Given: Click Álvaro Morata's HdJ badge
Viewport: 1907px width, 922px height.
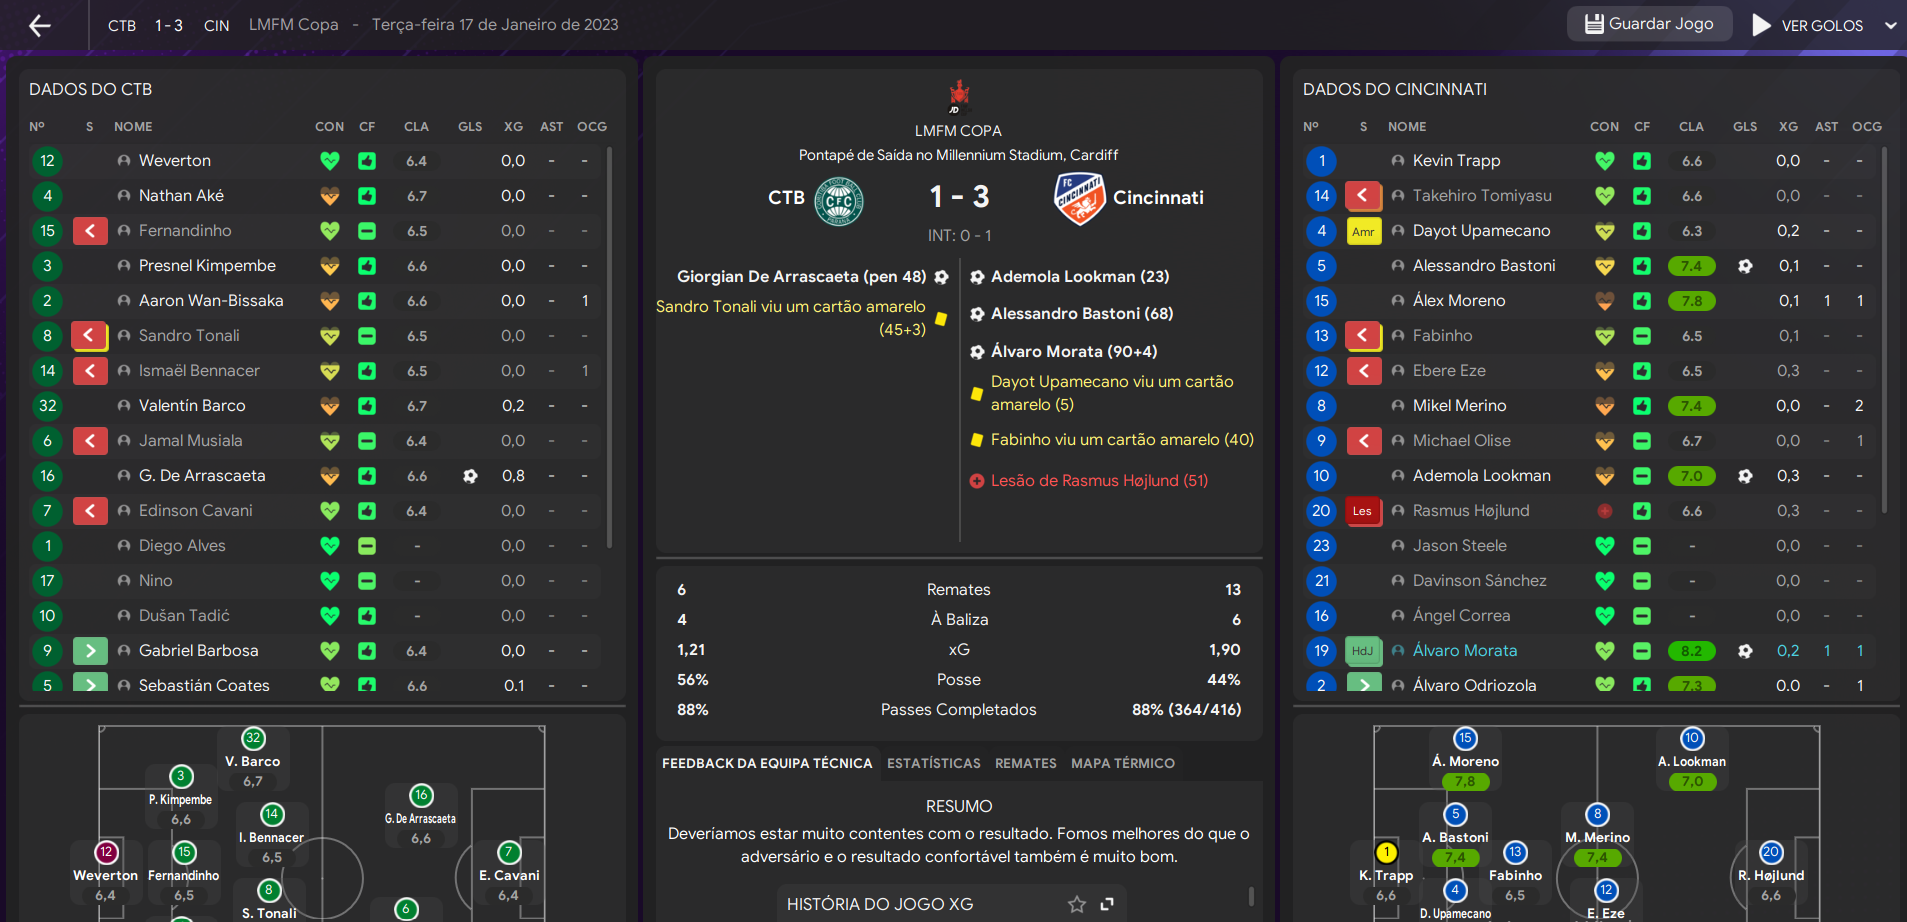Looking at the screenshot, I should point(1364,651).
